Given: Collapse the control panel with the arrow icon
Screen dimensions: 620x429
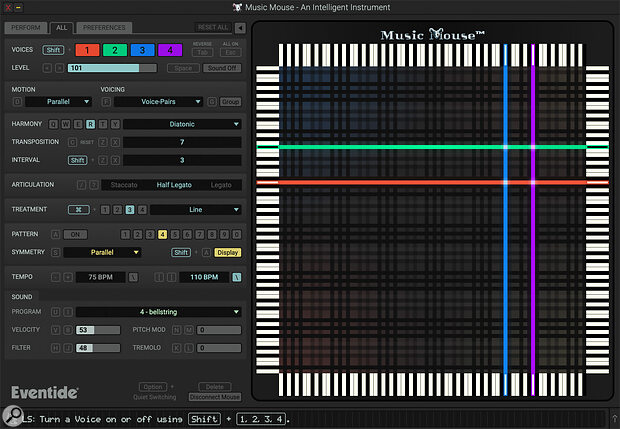Looking at the screenshot, I should tap(240, 28).
